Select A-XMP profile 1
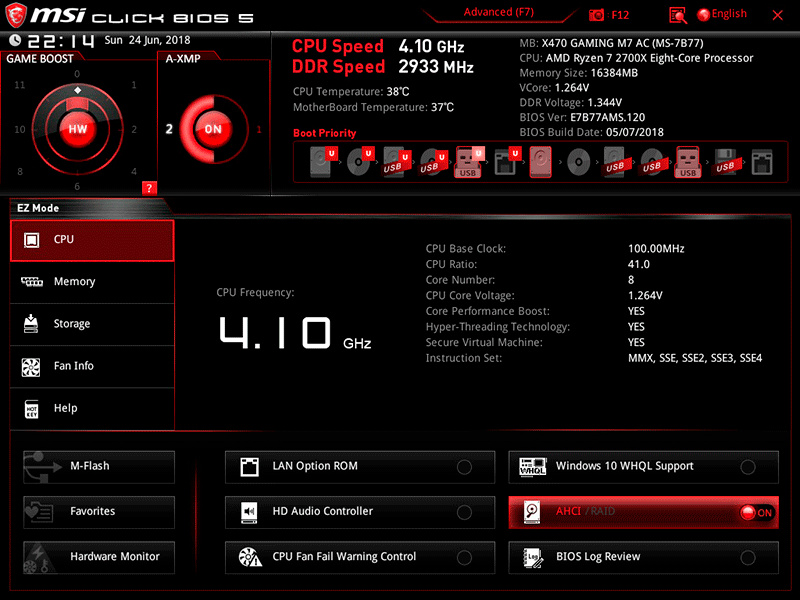The height and width of the screenshot is (600, 800). point(259,130)
